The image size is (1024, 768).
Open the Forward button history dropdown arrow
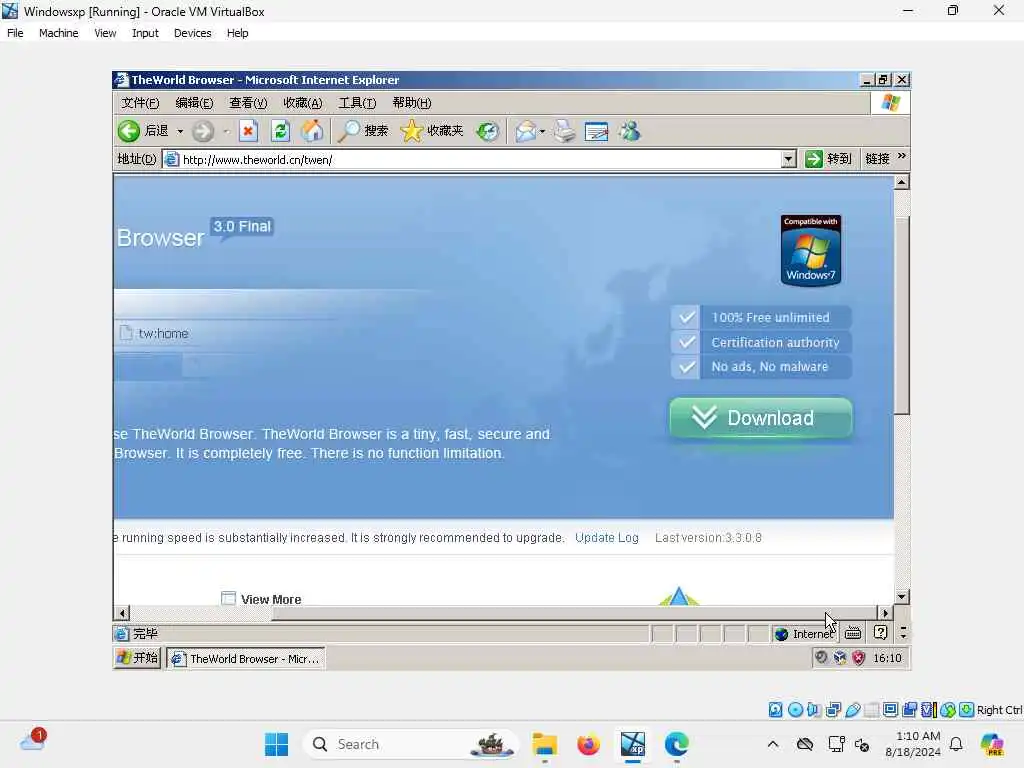[226, 132]
